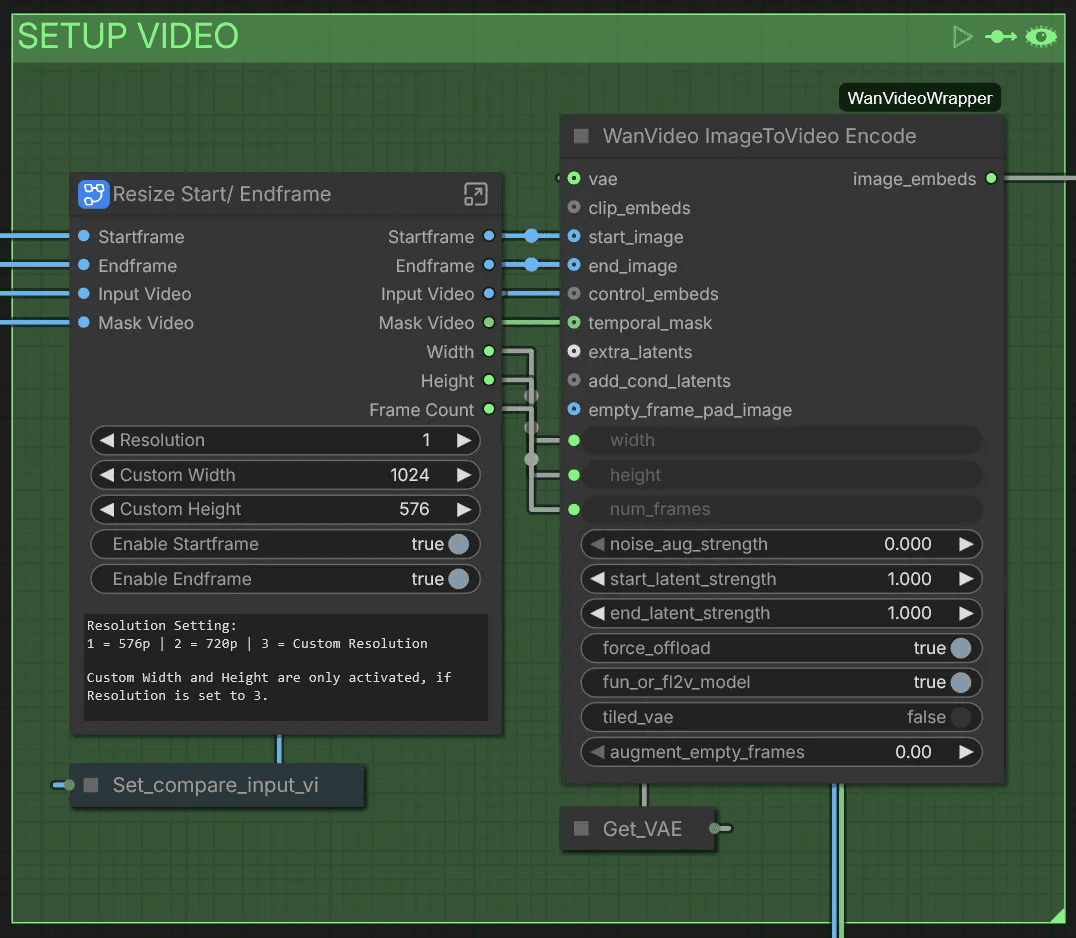
Task: Click the link midpoint dot on start_image wire
Action: [x=531, y=236]
